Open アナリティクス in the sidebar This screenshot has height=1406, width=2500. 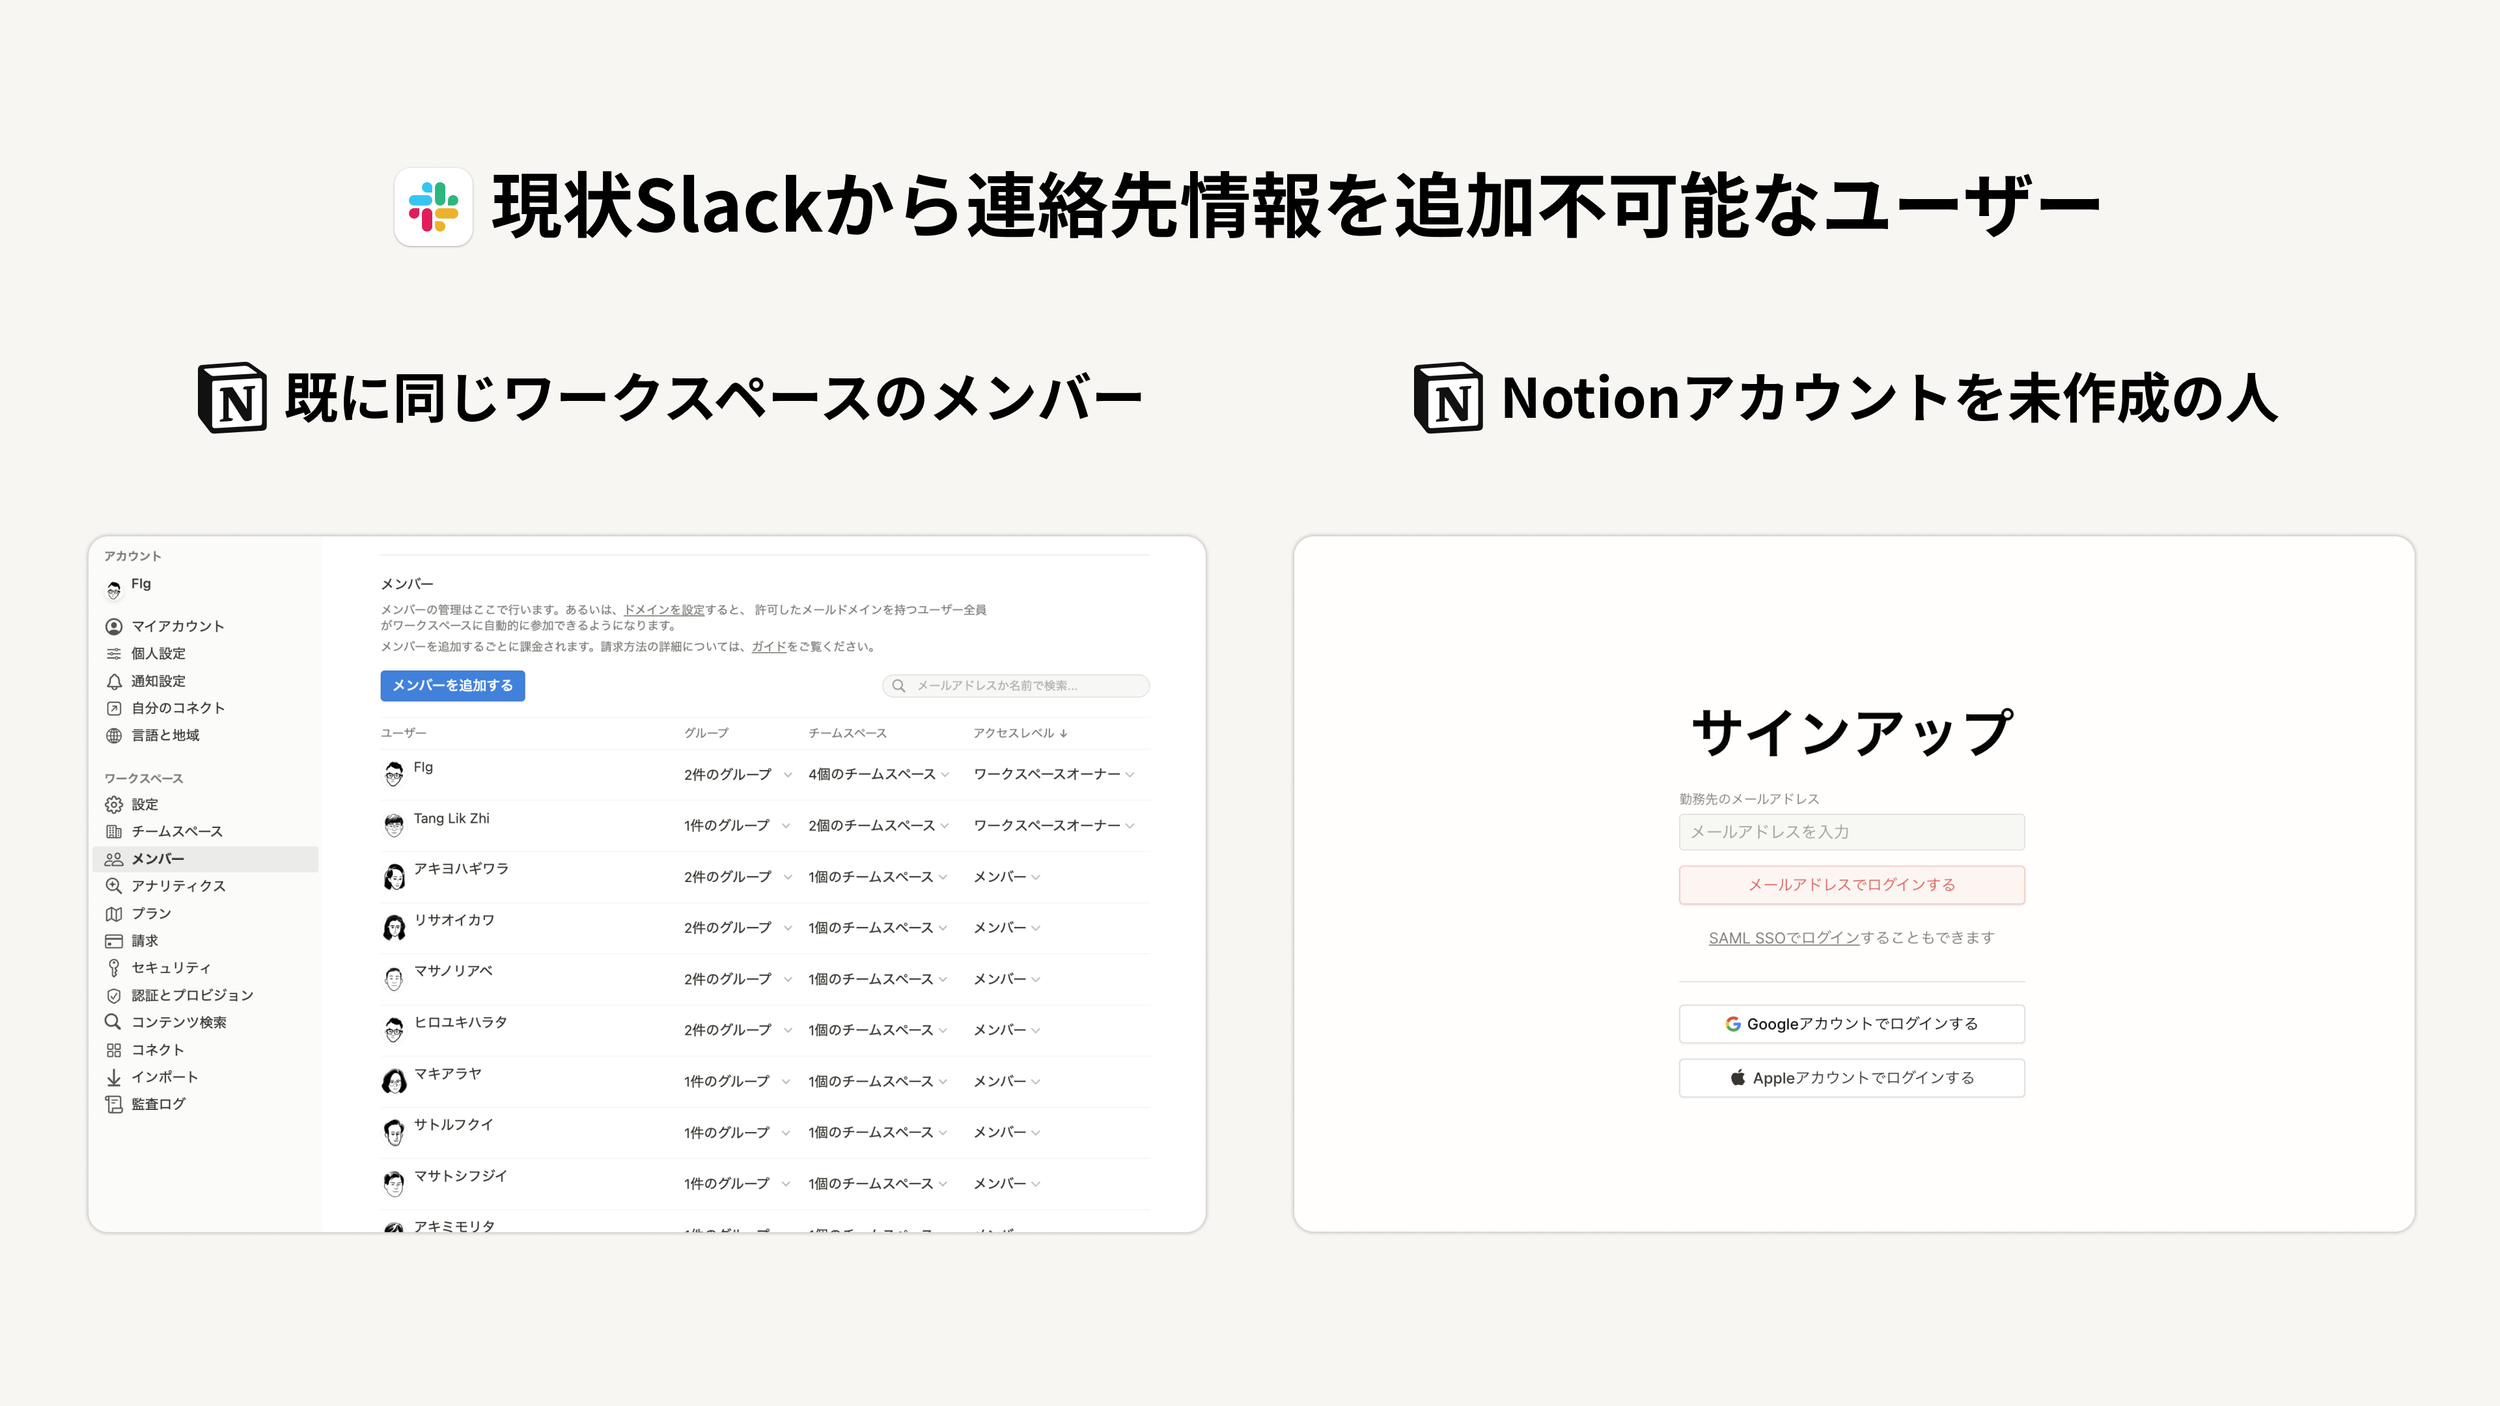coord(178,886)
